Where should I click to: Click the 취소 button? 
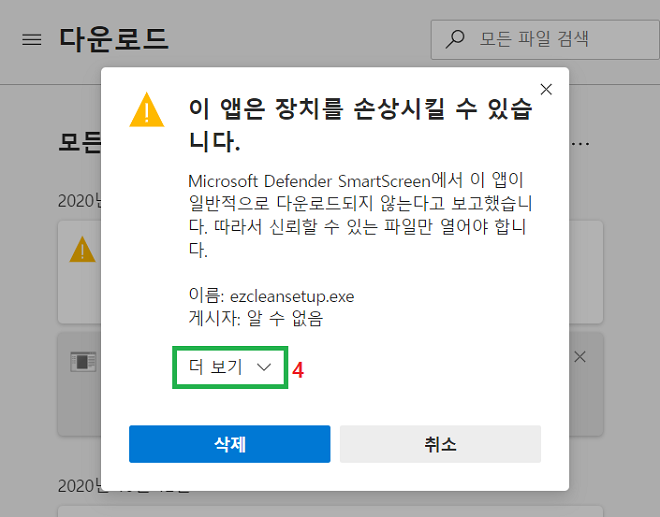click(440, 444)
